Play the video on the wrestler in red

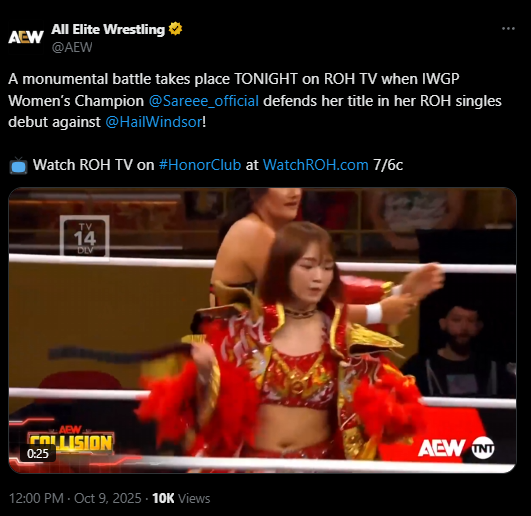click(x=262, y=330)
